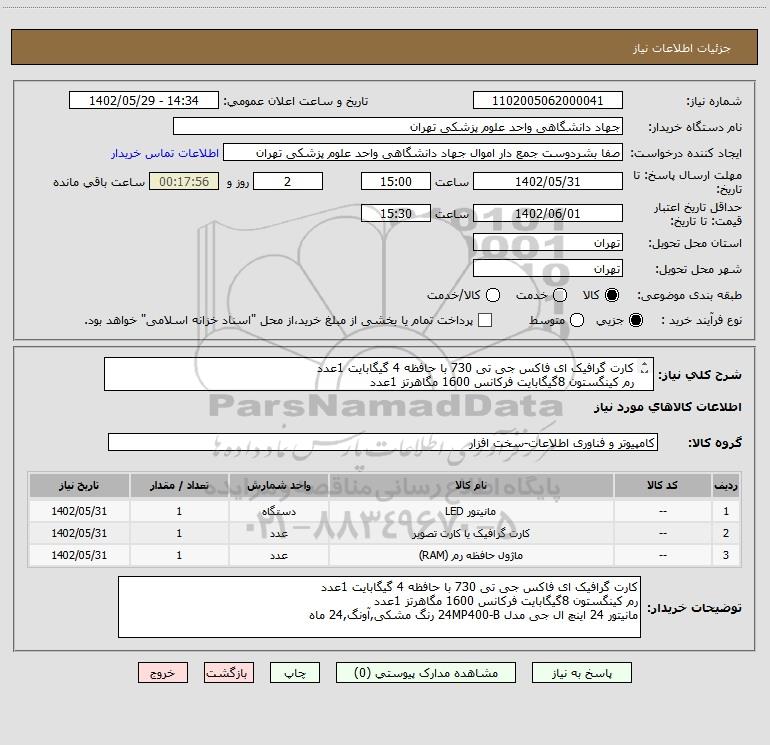
Task: Click the شماره نیاز number field
Action: (547, 101)
